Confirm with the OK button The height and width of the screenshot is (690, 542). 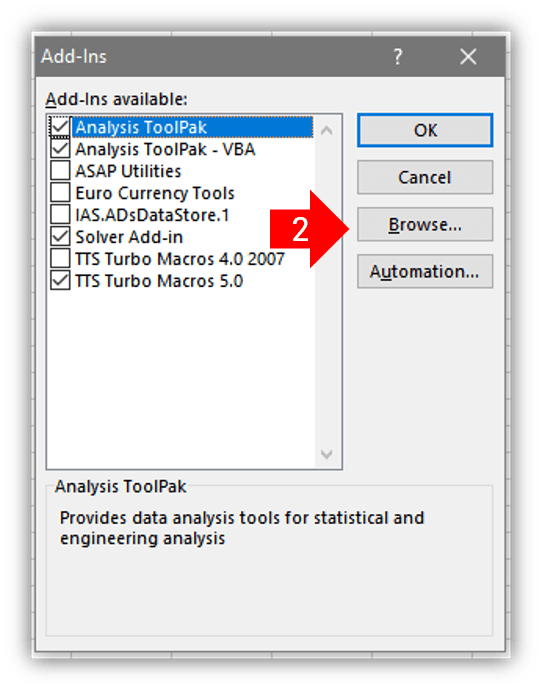click(x=425, y=130)
